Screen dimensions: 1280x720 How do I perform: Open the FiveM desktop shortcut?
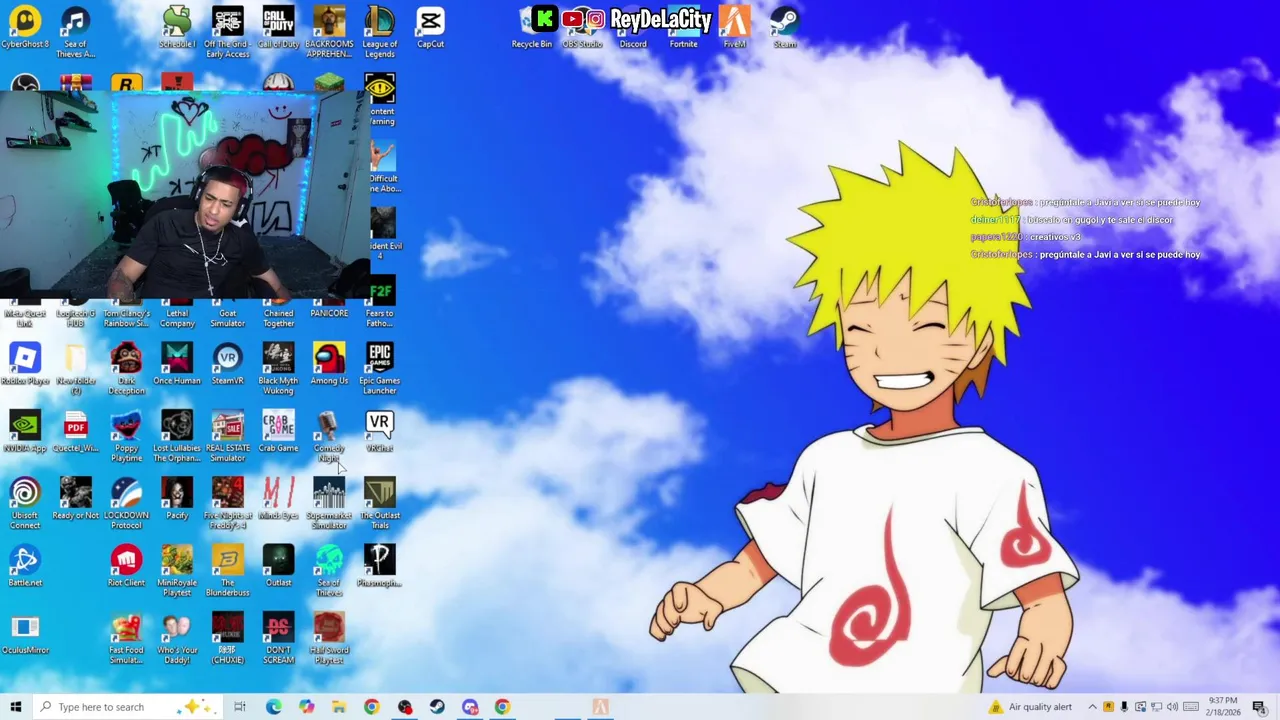pyautogui.click(x=735, y=29)
